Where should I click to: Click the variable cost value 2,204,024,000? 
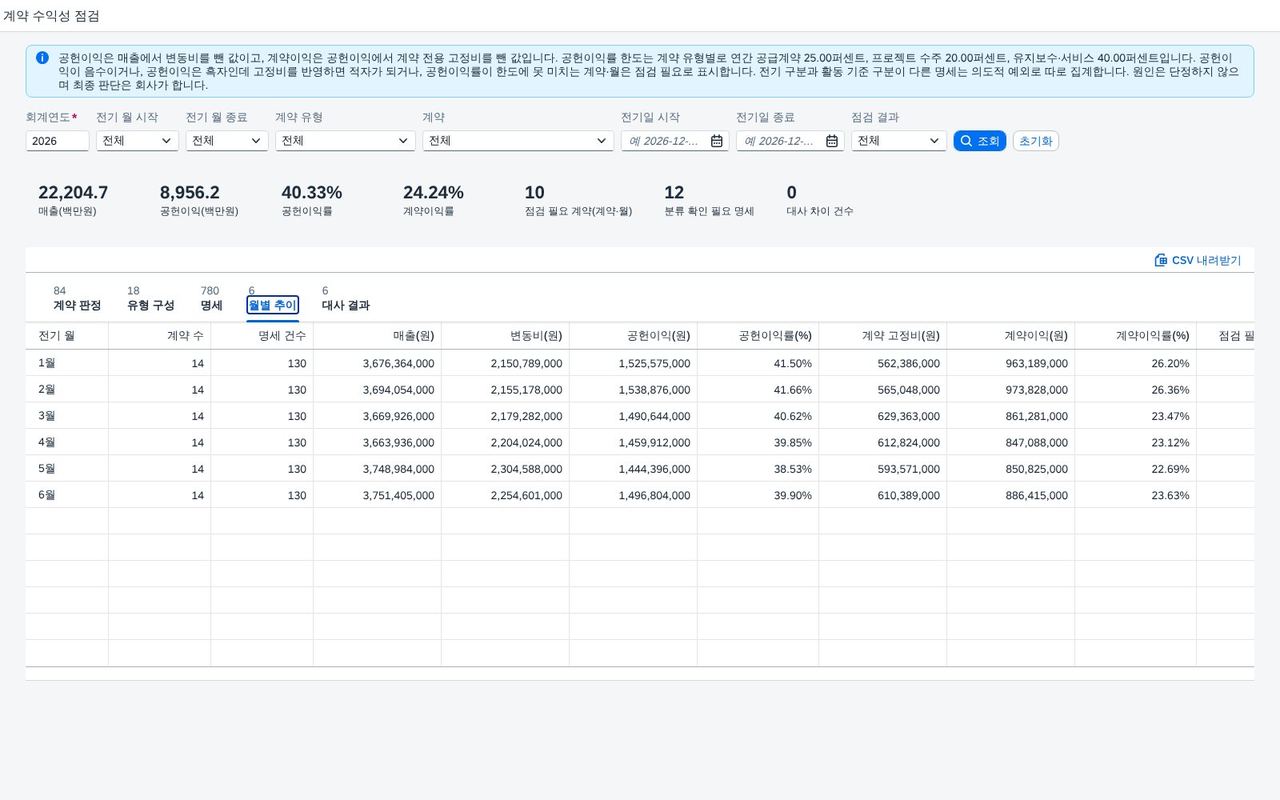click(526, 443)
